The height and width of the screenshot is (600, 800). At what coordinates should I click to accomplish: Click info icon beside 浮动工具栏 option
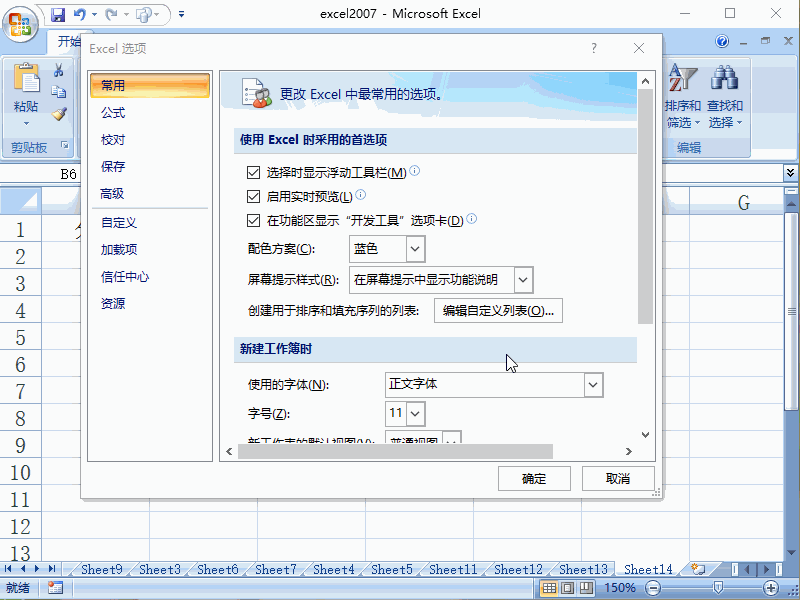click(x=415, y=170)
